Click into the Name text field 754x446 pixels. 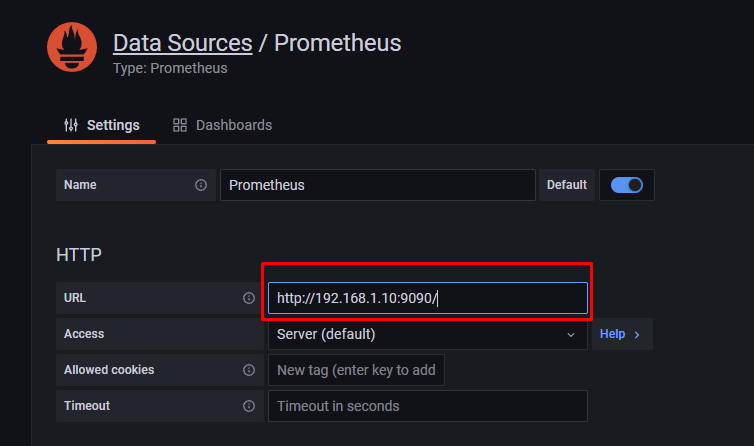(x=377, y=185)
